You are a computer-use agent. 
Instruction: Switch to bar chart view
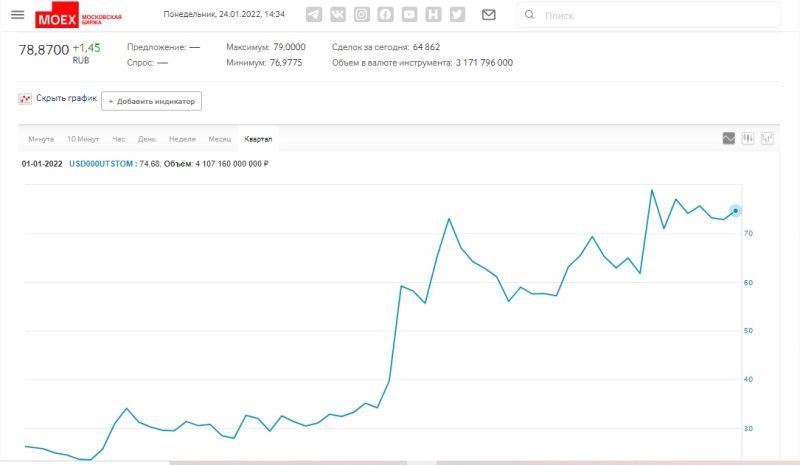pyautogui.click(x=767, y=139)
